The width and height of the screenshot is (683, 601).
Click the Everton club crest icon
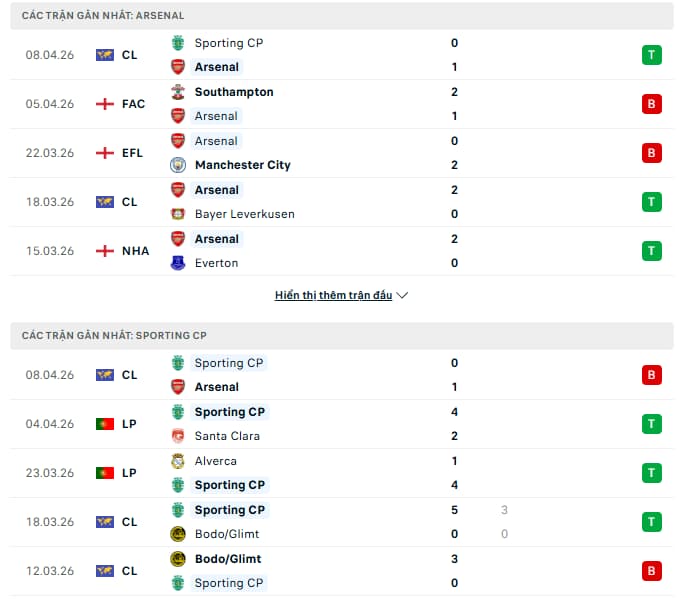178,263
